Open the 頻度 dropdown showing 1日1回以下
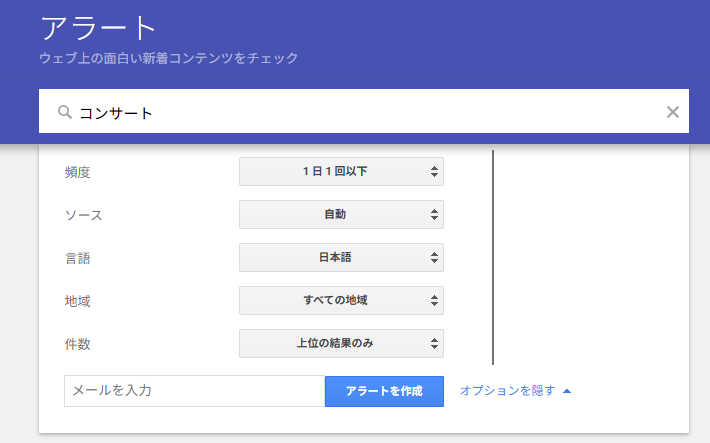Screen dimensions: 710x443 340,171
